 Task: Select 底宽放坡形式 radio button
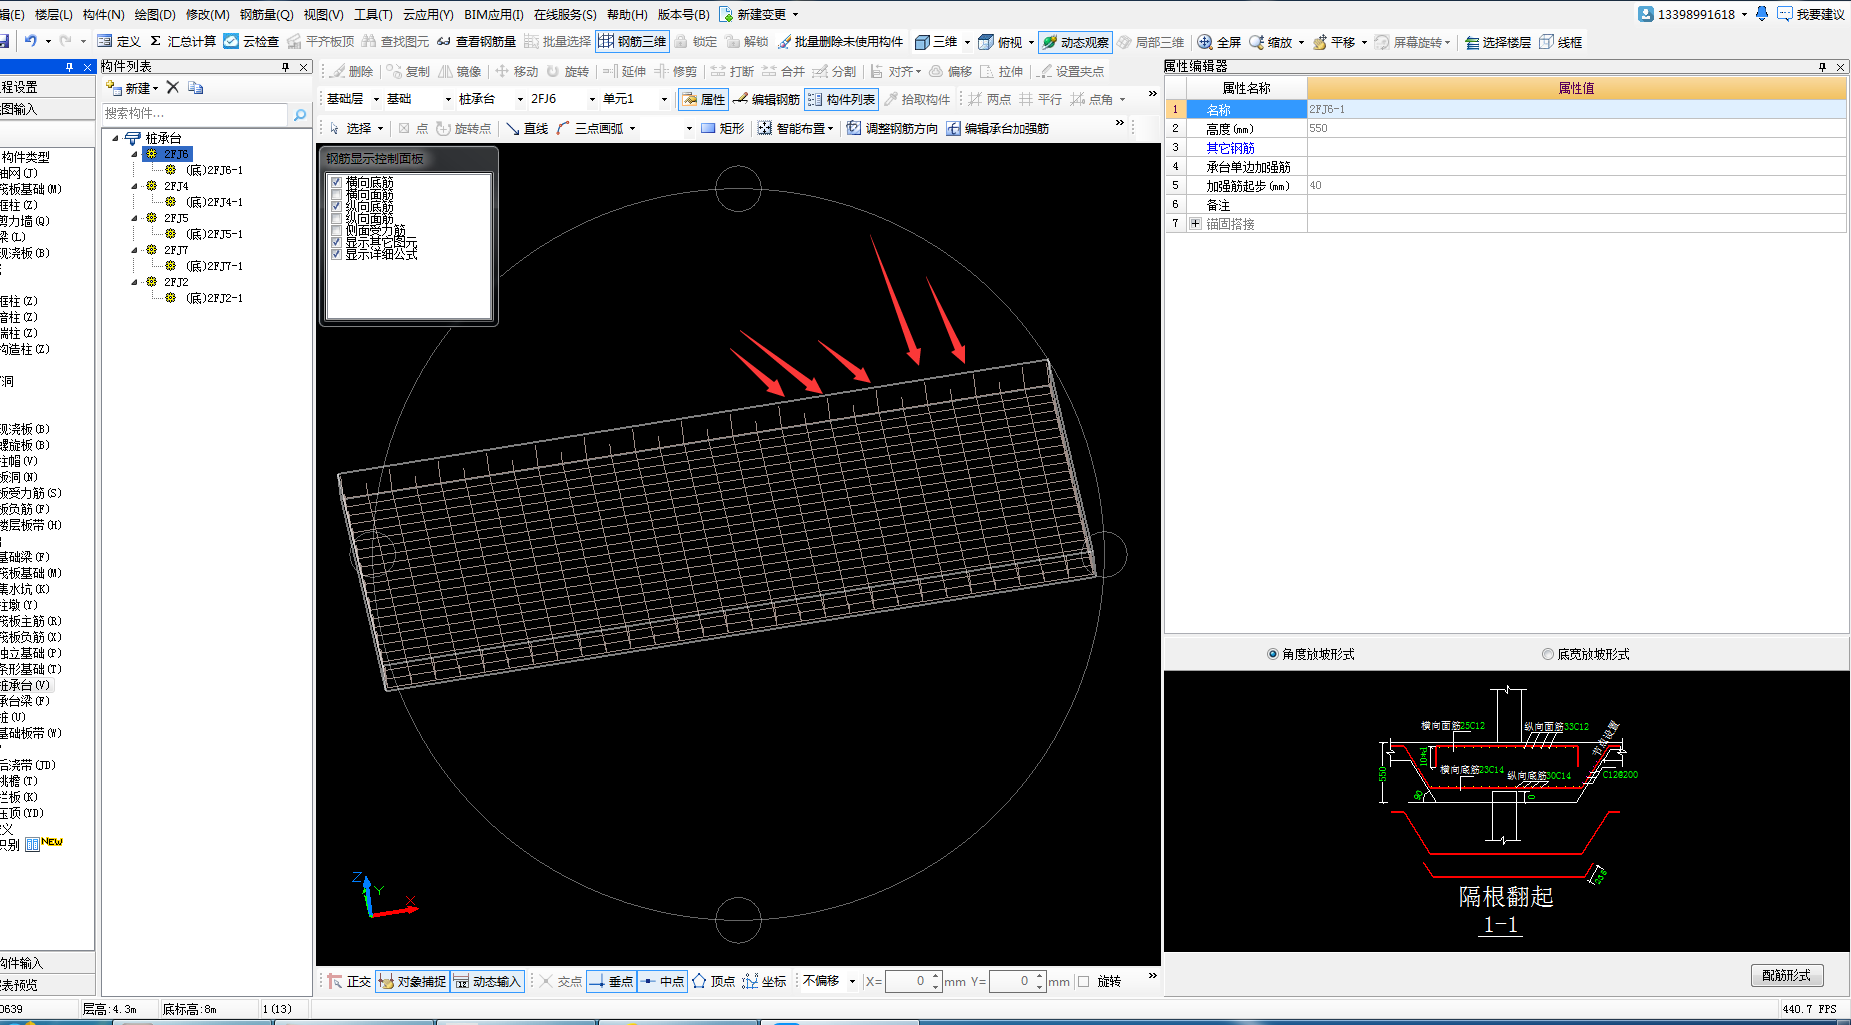[1548, 654]
